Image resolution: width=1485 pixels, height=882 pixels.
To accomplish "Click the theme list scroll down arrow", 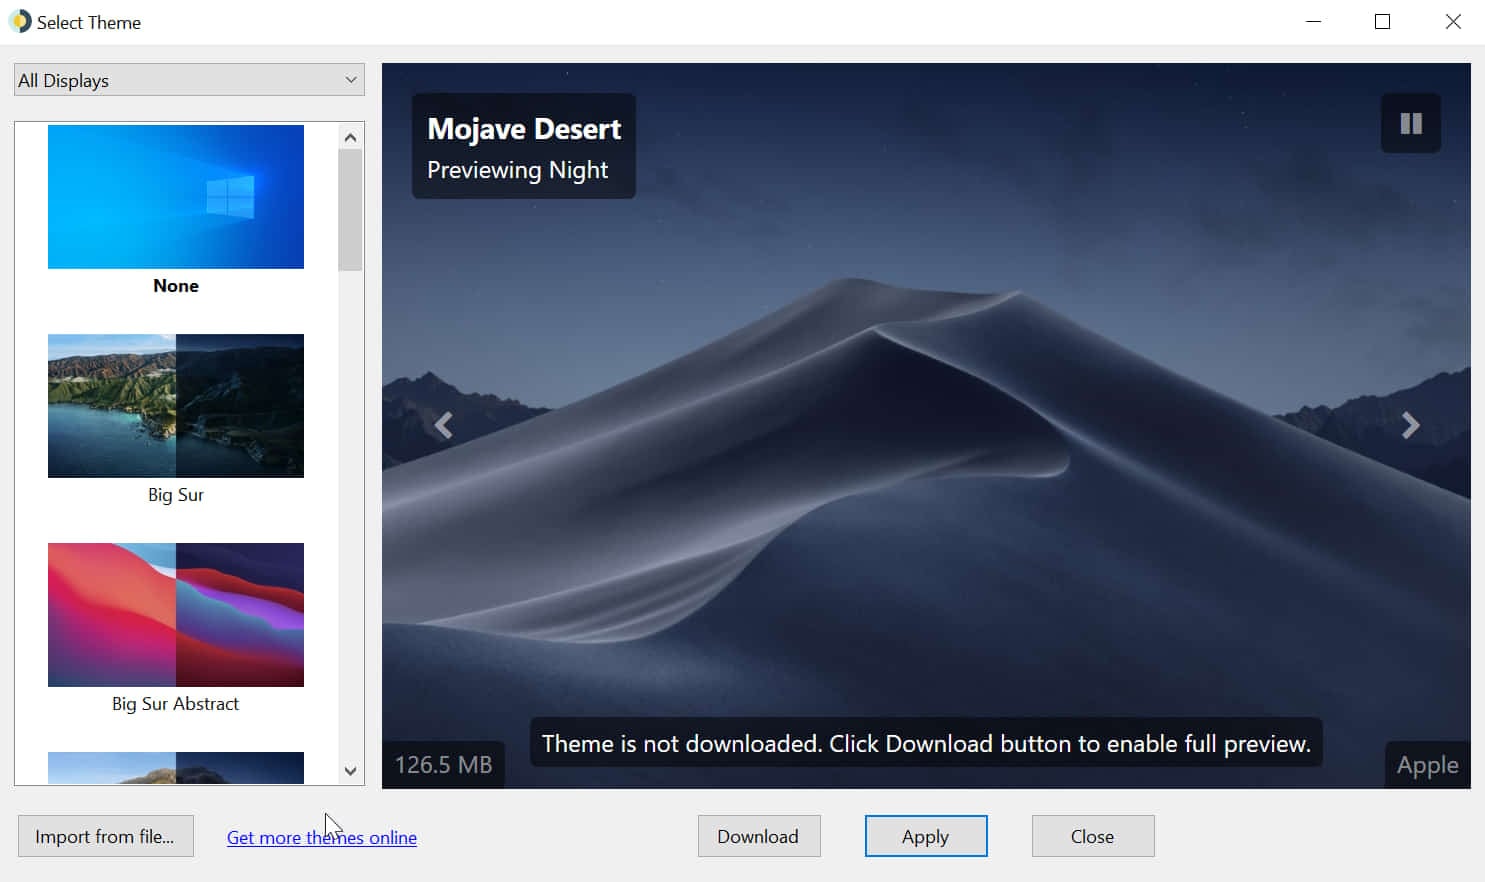I will coord(350,771).
